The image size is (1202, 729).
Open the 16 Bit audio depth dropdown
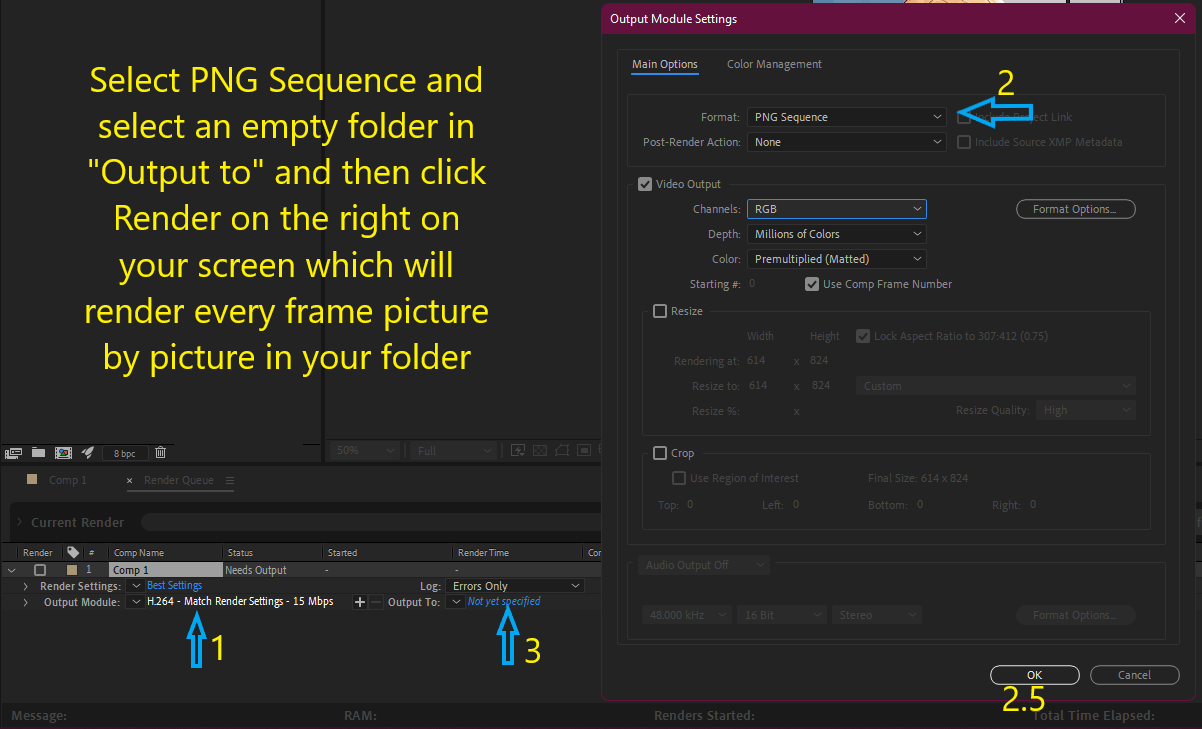click(782, 615)
